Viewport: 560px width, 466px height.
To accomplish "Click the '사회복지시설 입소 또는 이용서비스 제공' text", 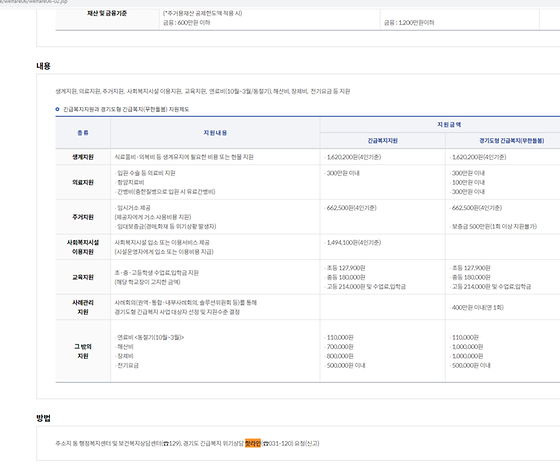I will tap(162, 242).
